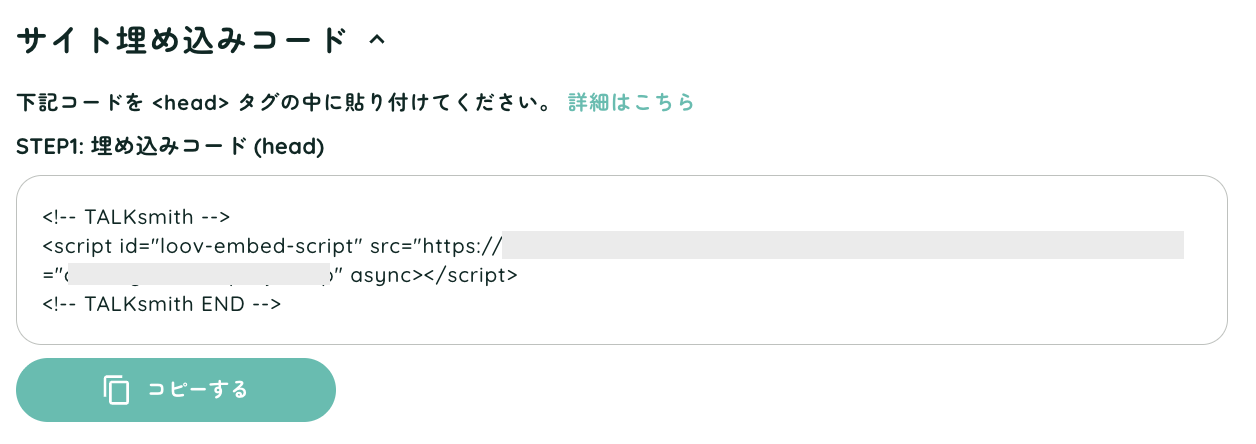Screen dimensions: 1256x444
Task: Open the 詳細はこちら link
Action: click(x=631, y=102)
